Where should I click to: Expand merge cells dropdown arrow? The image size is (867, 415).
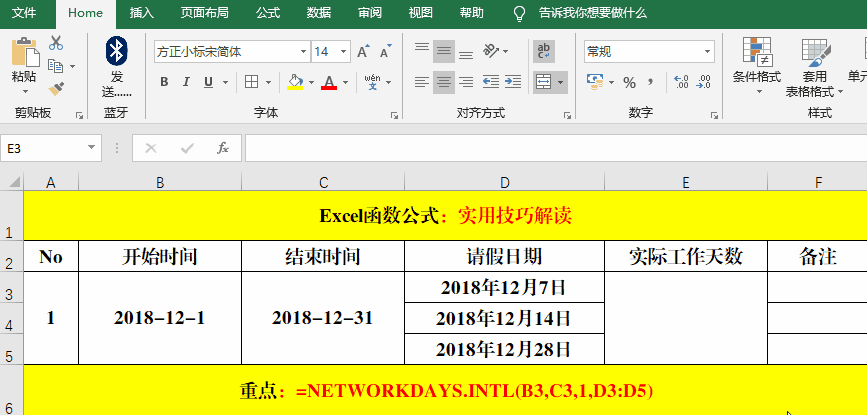561,82
